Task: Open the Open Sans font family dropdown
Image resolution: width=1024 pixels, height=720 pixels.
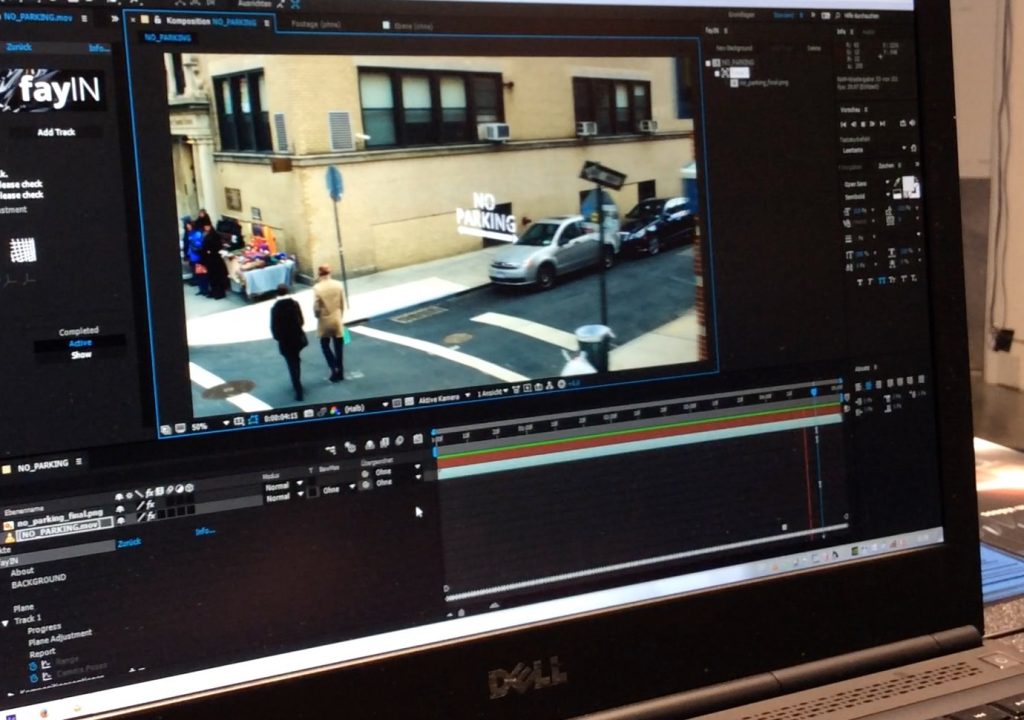Action: click(866, 184)
